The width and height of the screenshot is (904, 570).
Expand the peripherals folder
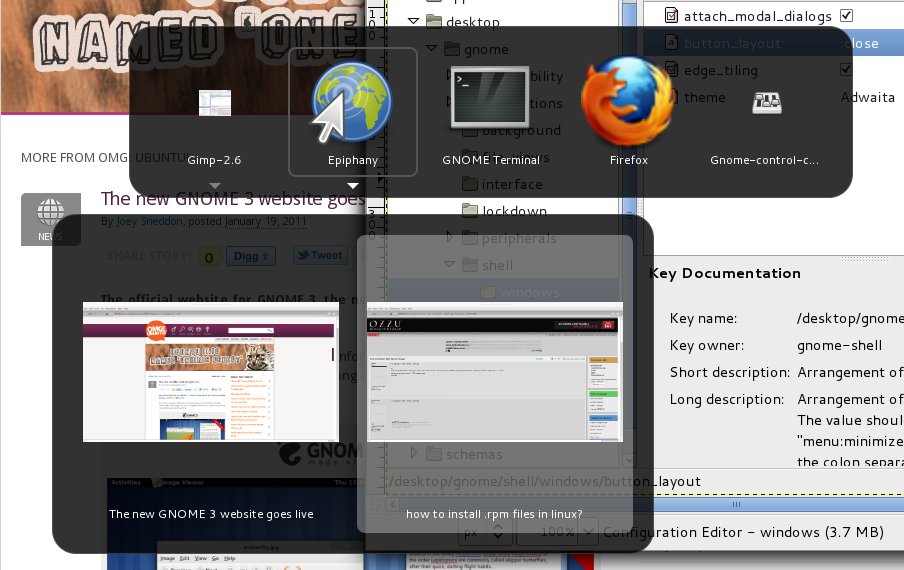tap(450, 236)
